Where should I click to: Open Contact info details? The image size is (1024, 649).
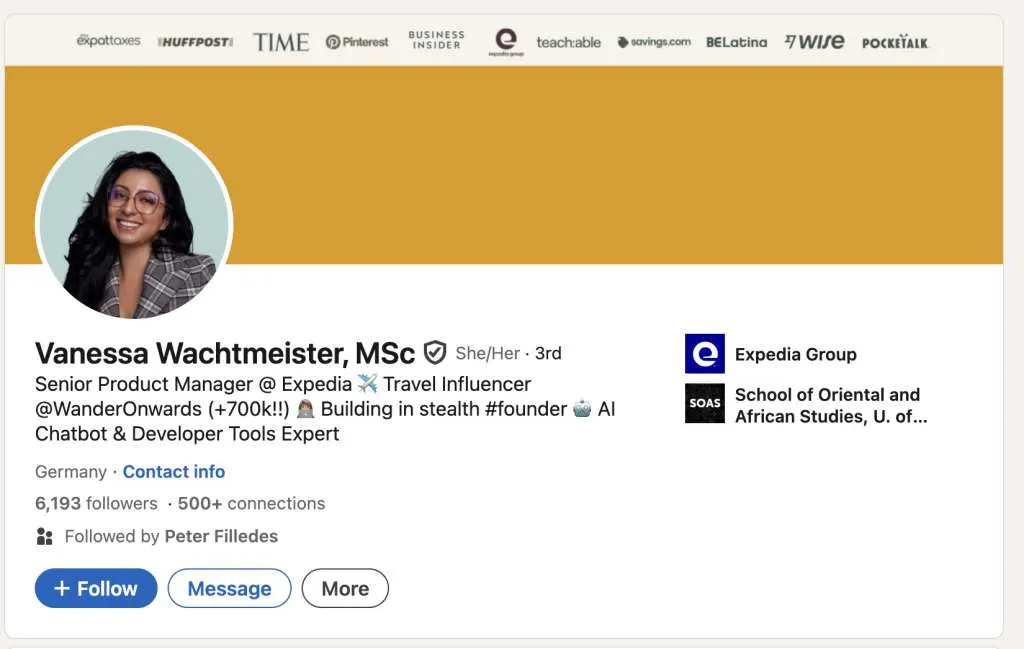(x=174, y=471)
